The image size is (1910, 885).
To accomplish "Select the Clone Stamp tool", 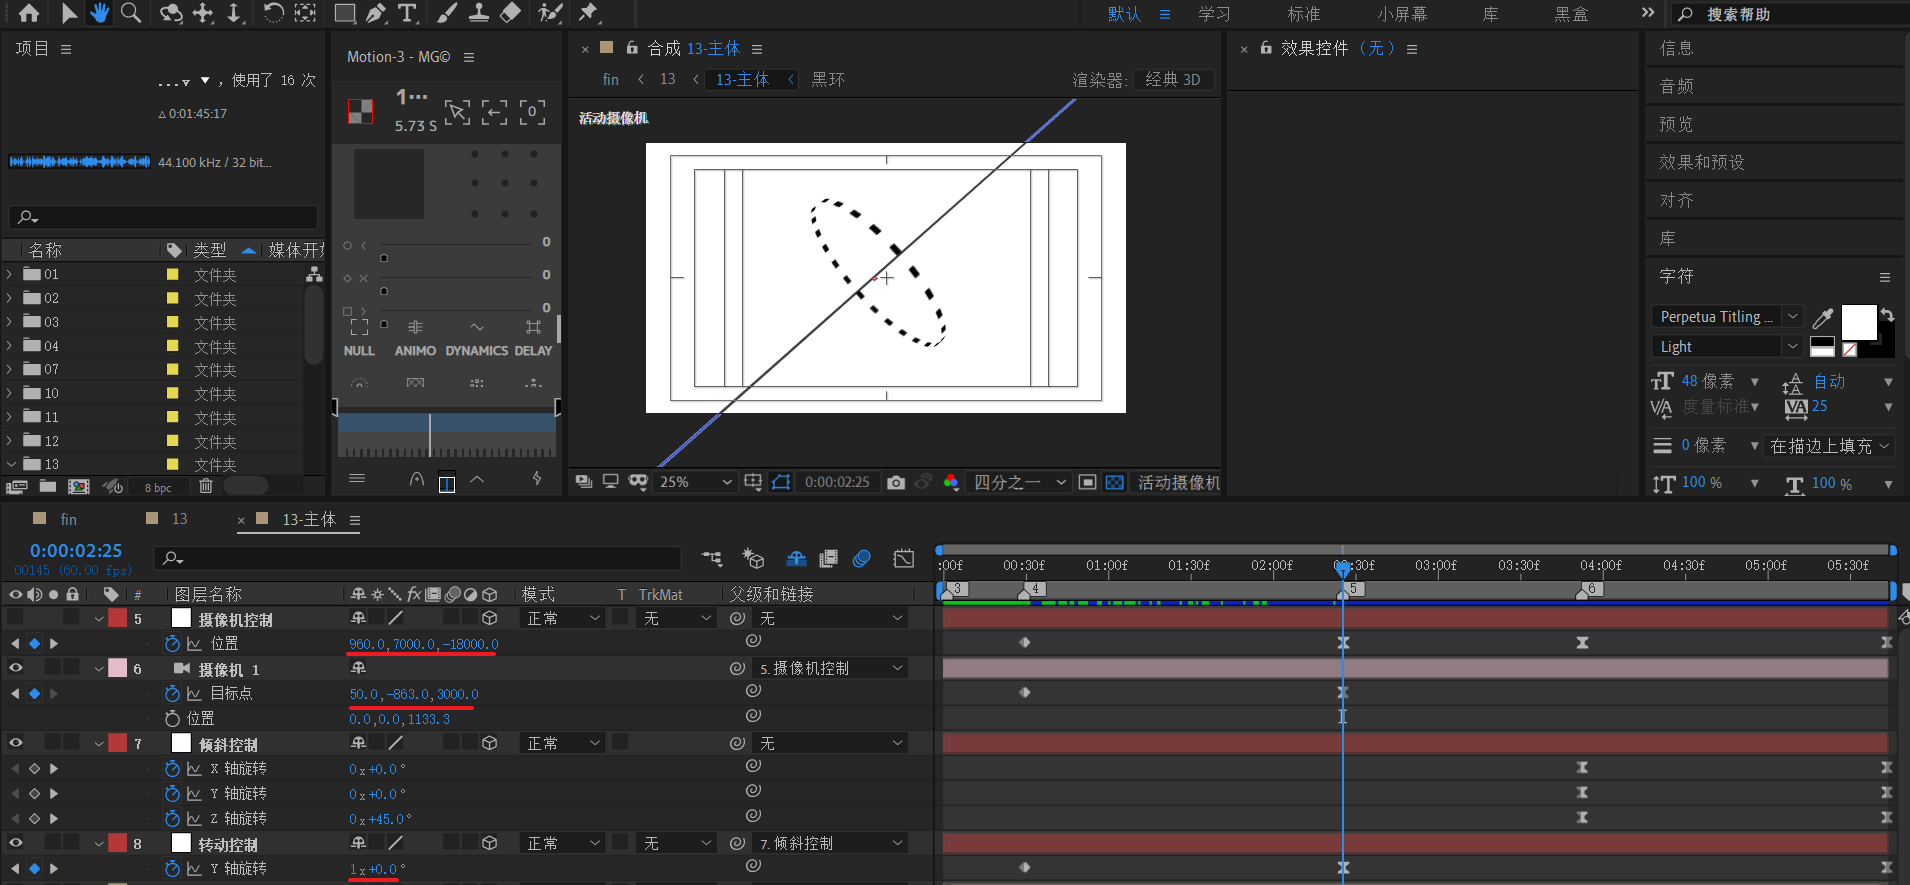I will coord(479,13).
